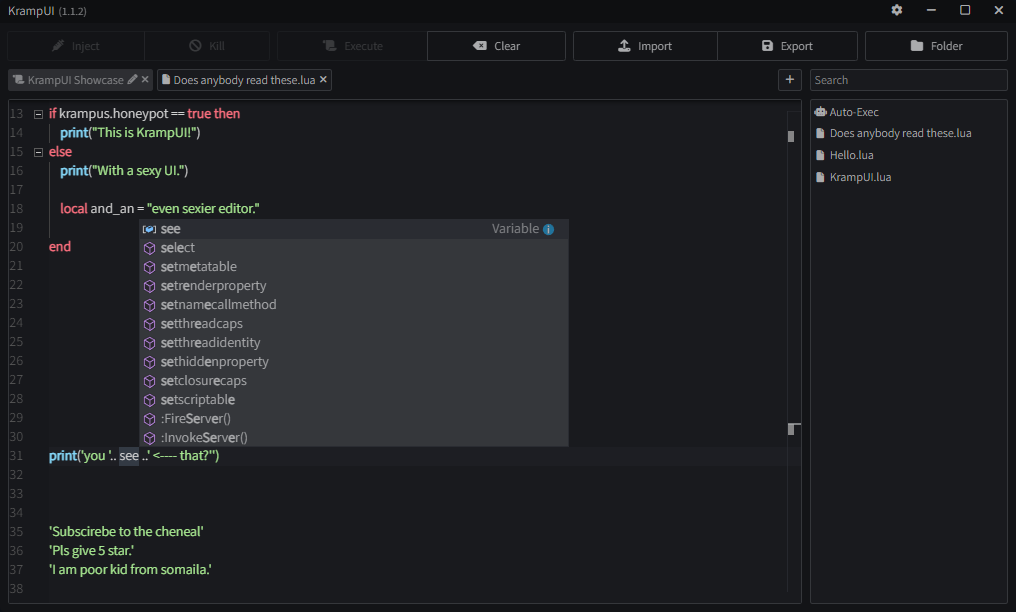
Task: Place cursor in 'Subscirebe to the cheneal' text
Action: (x=126, y=532)
